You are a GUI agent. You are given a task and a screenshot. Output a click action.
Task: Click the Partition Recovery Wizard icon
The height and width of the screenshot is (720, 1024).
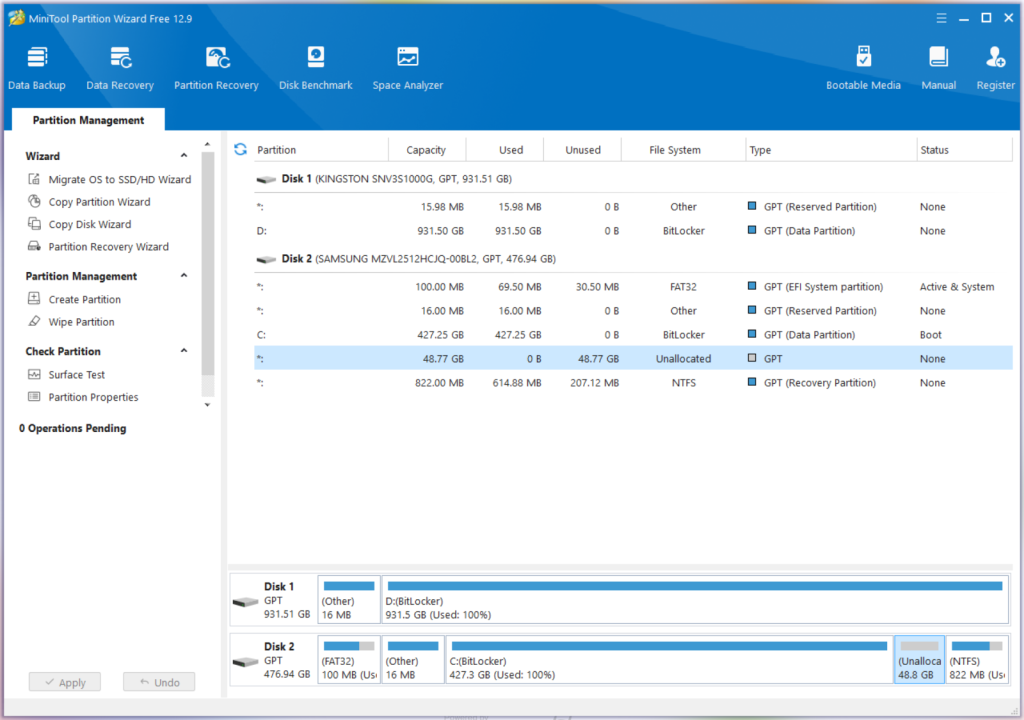click(x=34, y=246)
